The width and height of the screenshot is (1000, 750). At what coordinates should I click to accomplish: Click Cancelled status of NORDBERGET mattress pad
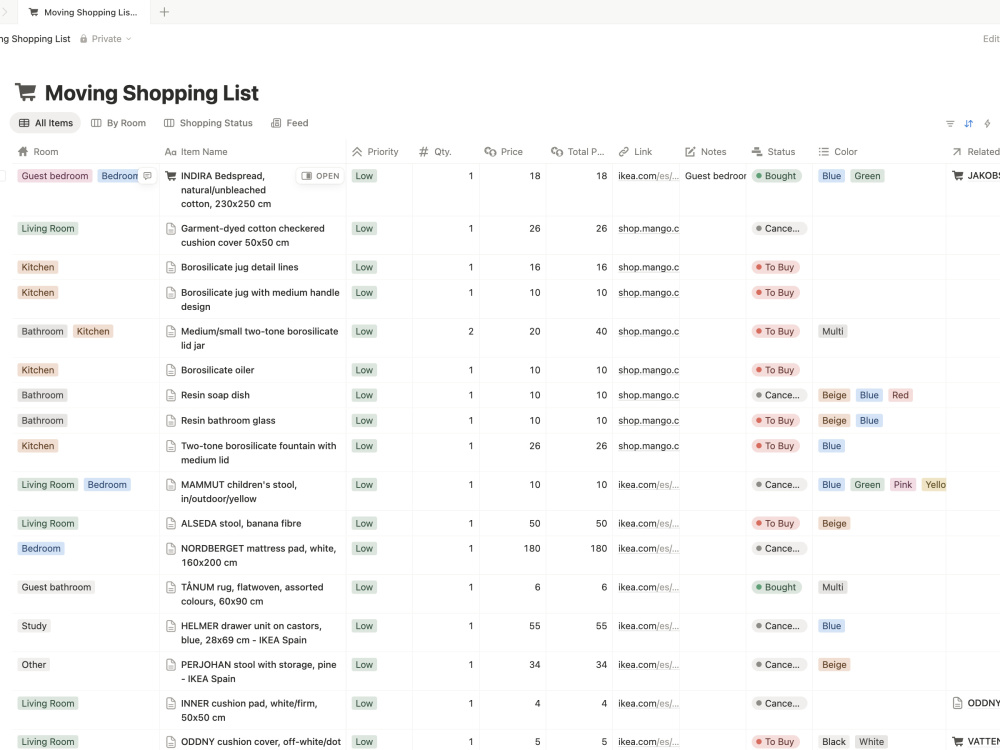point(778,548)
